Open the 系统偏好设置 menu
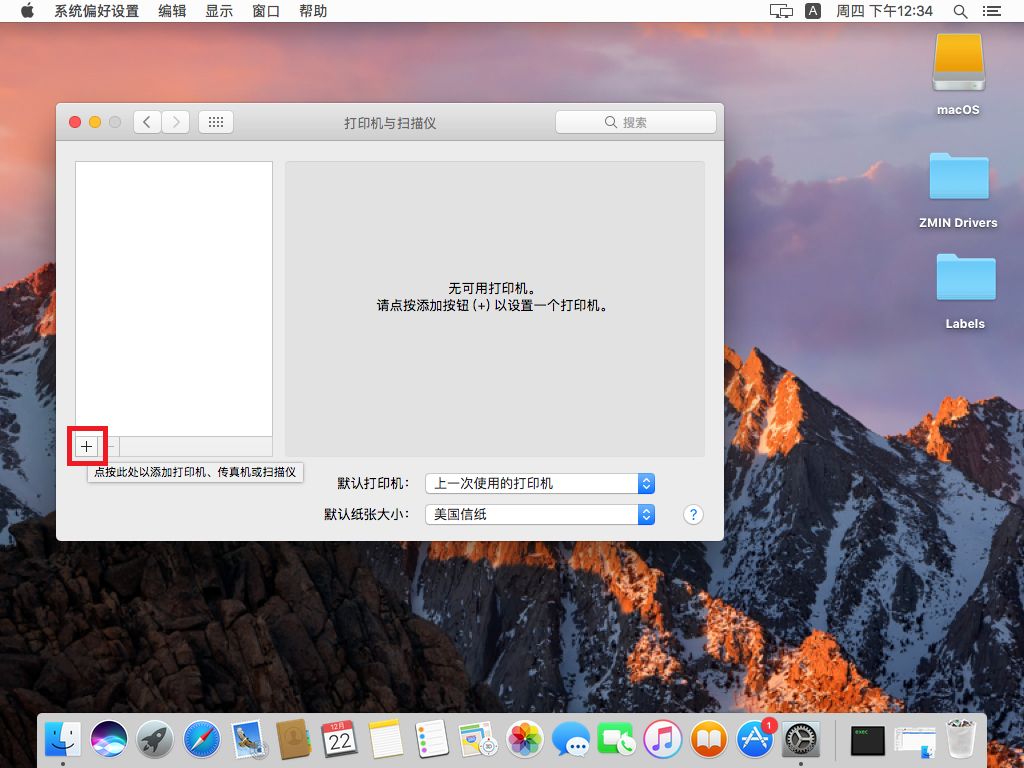This screenshot has width=1024, height=768. [x=97, y=11]
